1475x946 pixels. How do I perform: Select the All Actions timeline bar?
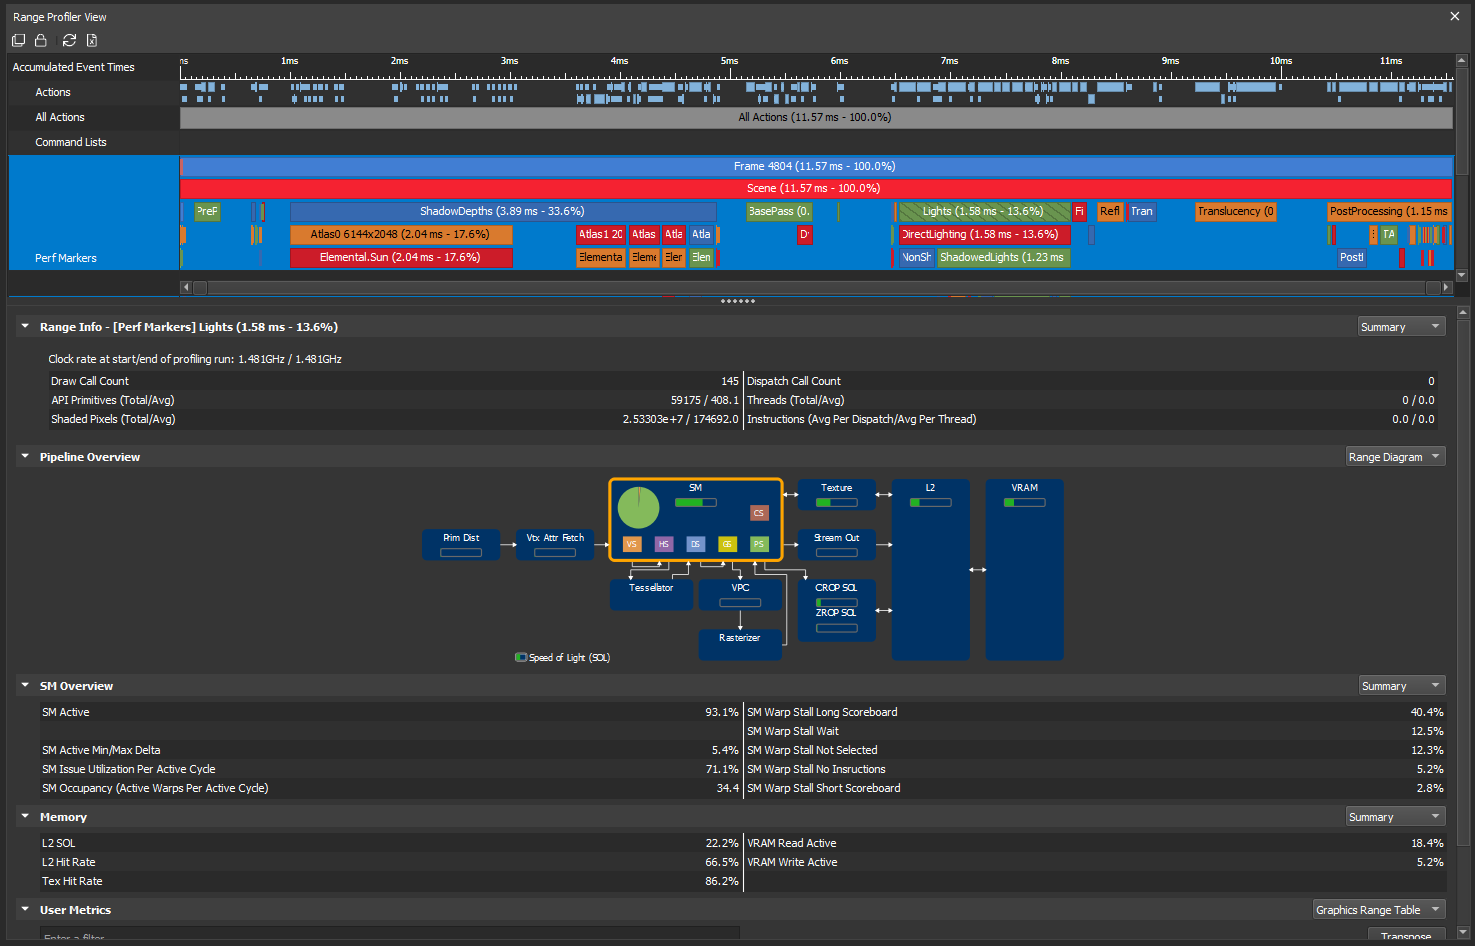tap(815, 117)
